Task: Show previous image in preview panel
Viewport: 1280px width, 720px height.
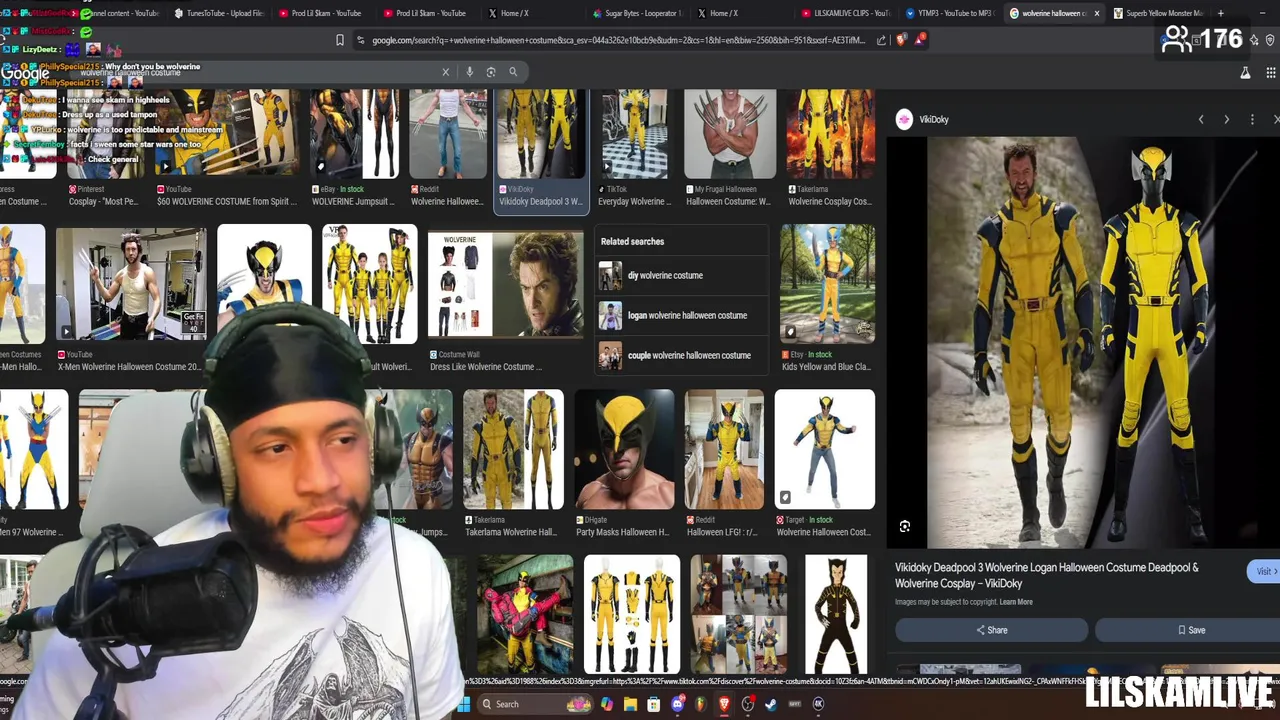Action: (1201, 119)
